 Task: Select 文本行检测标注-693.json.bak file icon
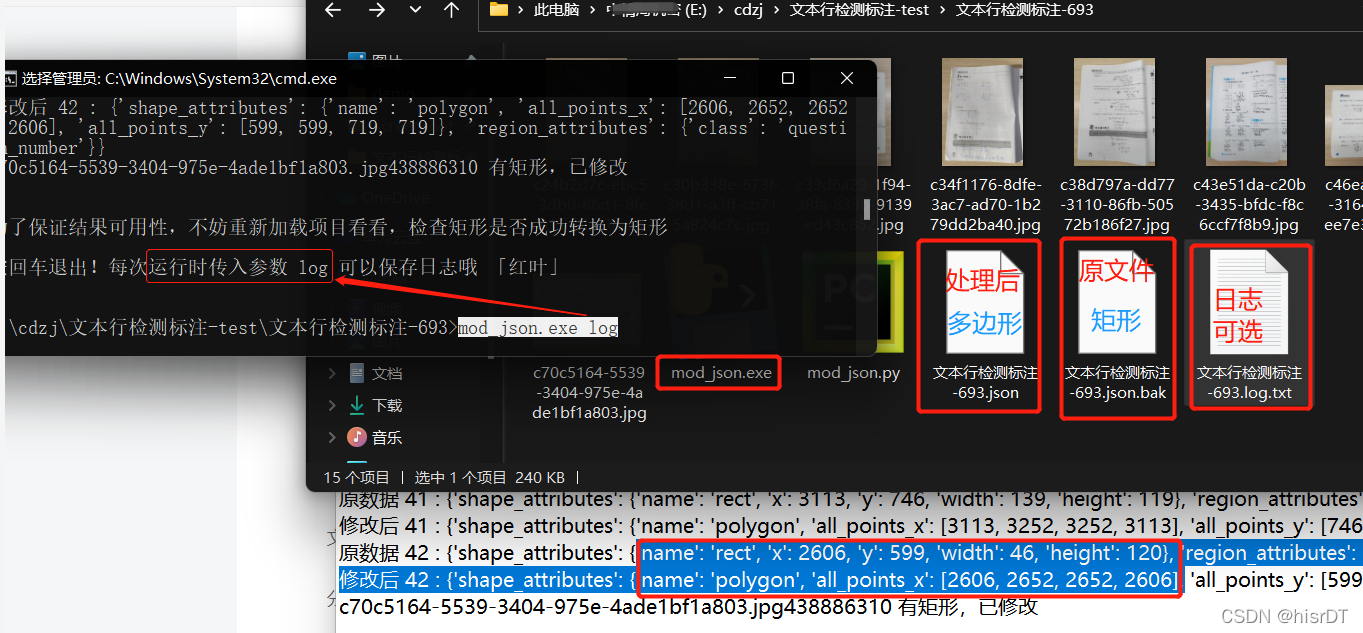pyautogui.click(x=1116, y=301)
